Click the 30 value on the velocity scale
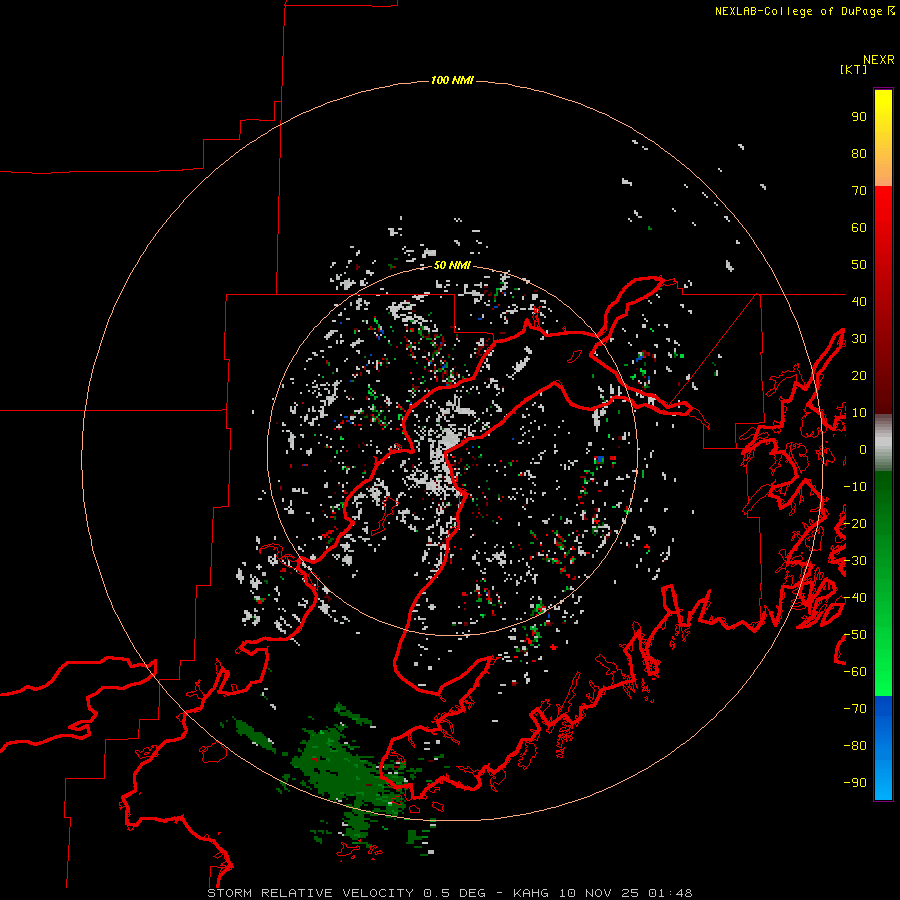Screen dimensions: 900x900 859,339
